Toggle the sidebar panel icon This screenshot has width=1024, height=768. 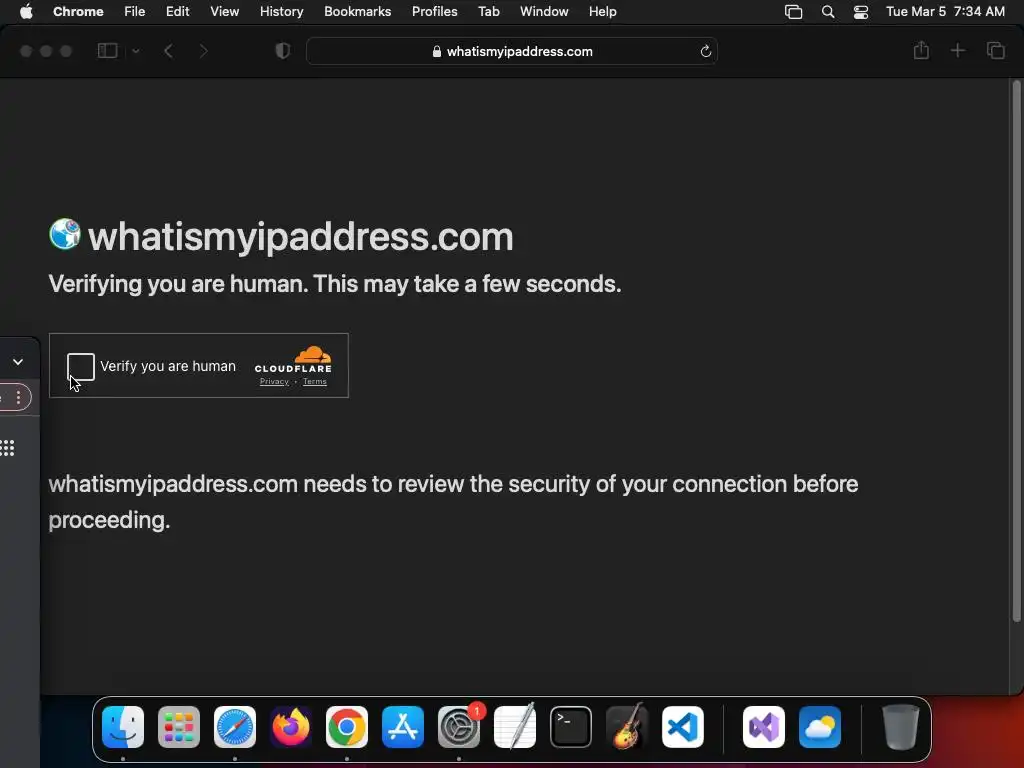107,51
